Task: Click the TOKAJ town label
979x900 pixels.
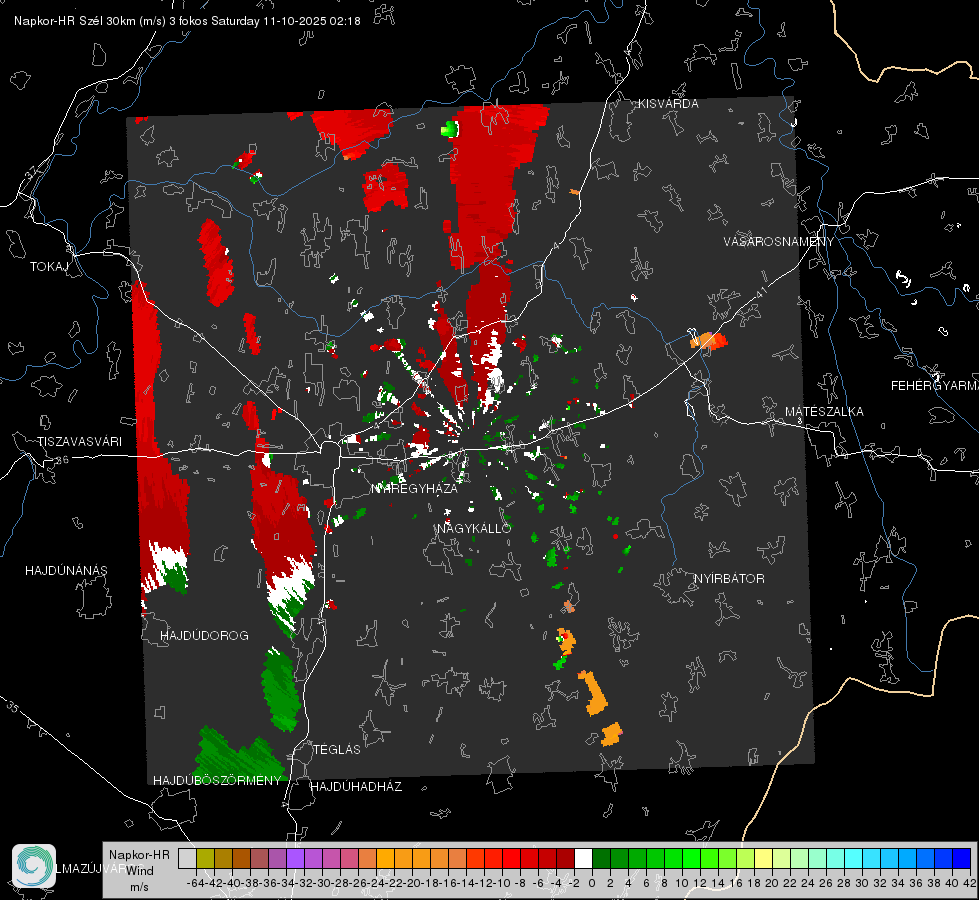Action: point(49,267)
